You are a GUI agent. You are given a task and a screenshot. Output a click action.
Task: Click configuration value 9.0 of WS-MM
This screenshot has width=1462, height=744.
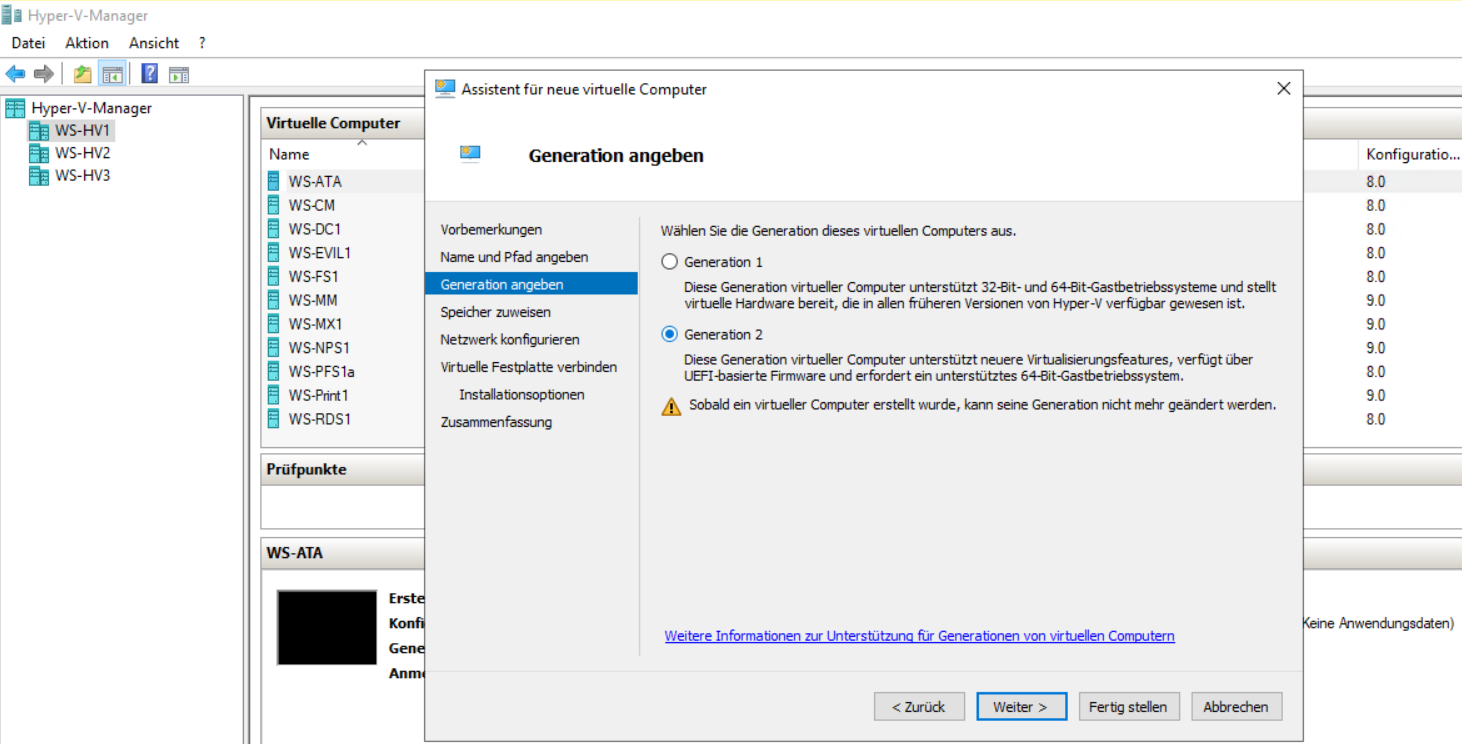pos(1376,300)
